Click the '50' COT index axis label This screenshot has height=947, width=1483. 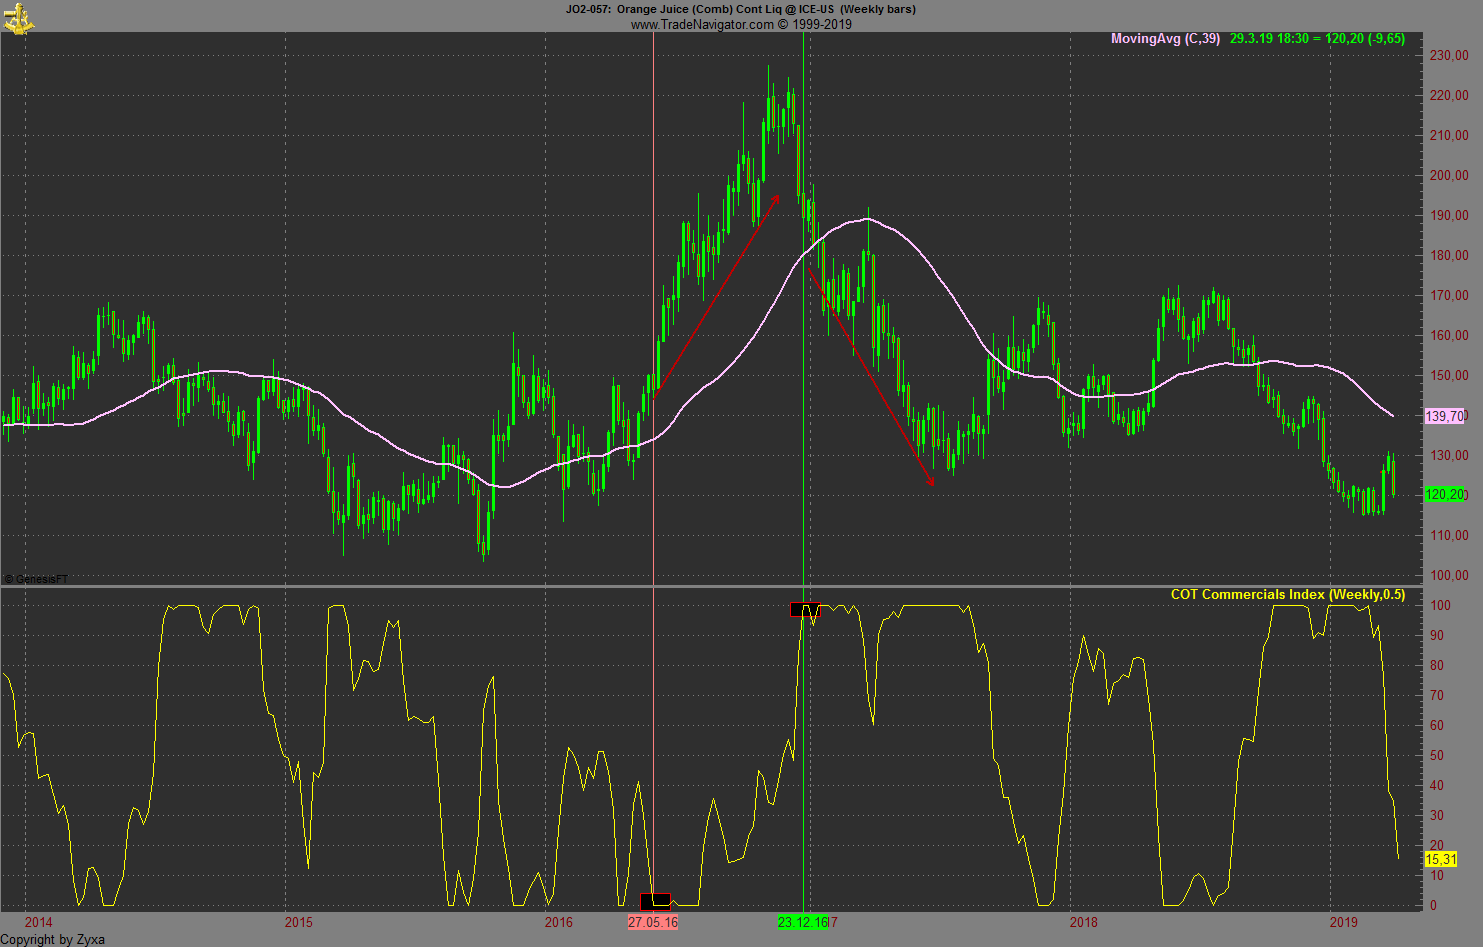pyautogui.click(x=1437, y=755)
